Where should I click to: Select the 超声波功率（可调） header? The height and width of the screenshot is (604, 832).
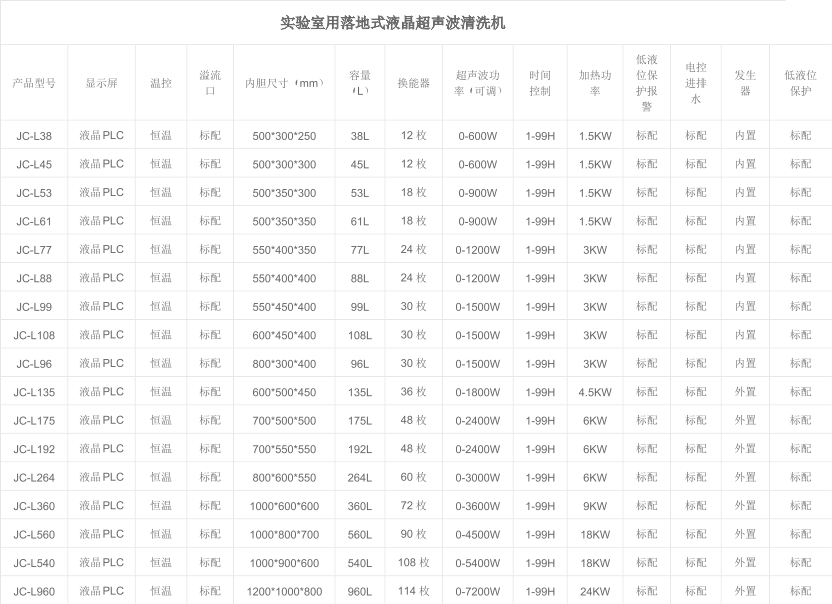pyautogui.click(x=478, y=83)
